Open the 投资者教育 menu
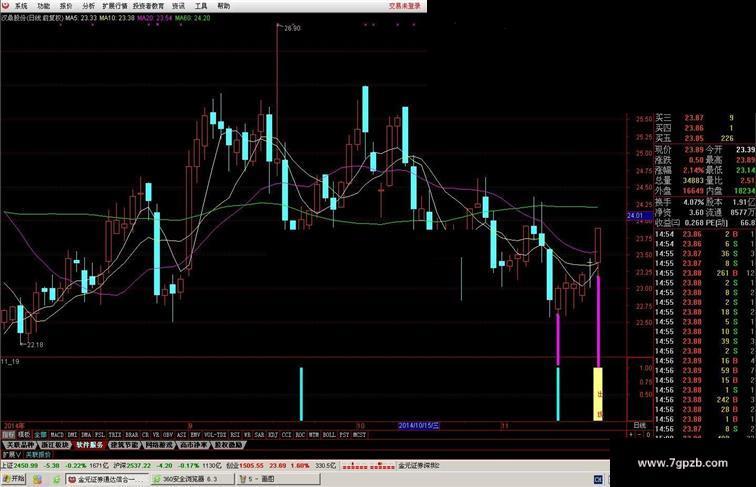The image size is (756, 487). pos(148,6)
